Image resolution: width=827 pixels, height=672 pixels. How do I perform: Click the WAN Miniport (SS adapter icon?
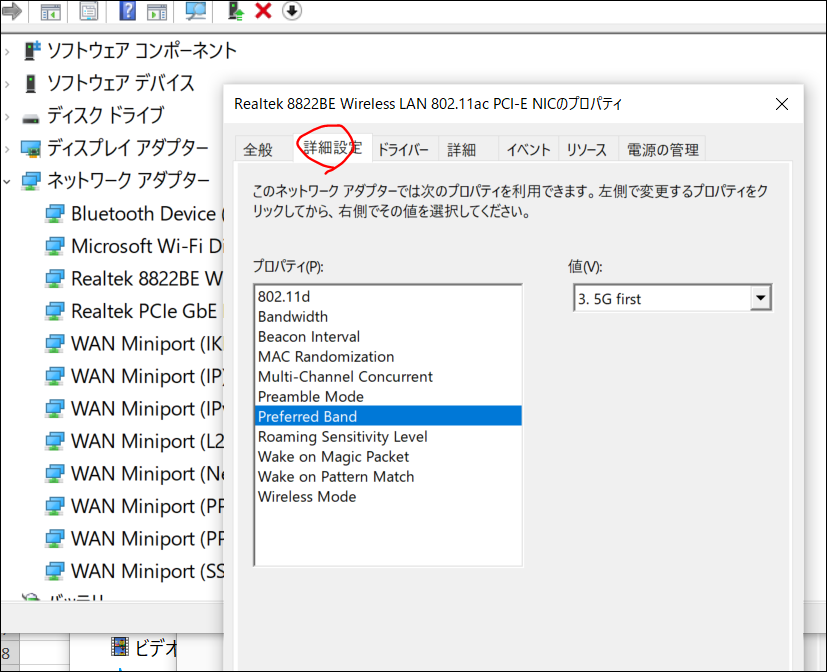[55, 571]
